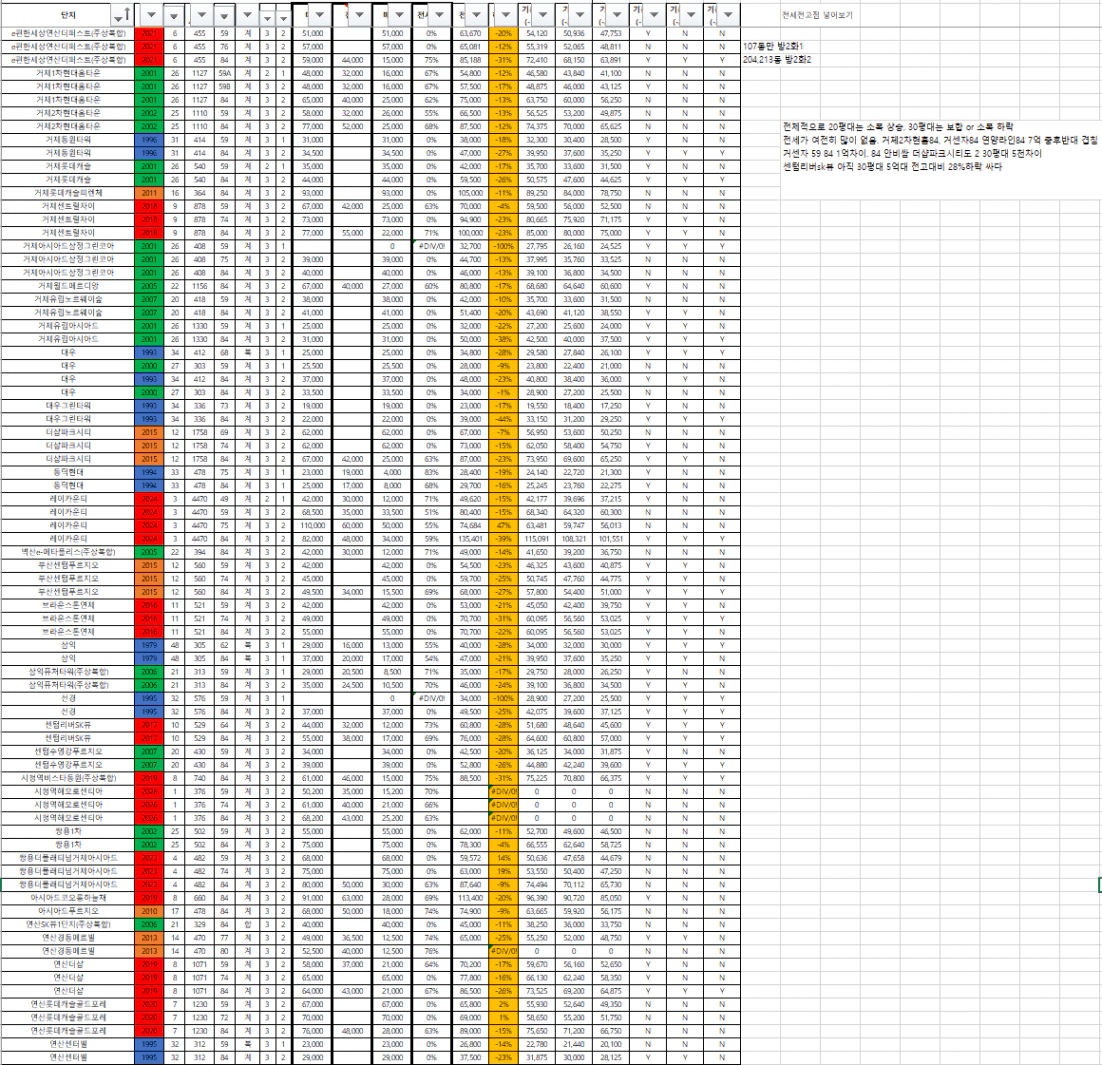
Task: Select the 96,390 value cell
Action: [x=536, y=898]
